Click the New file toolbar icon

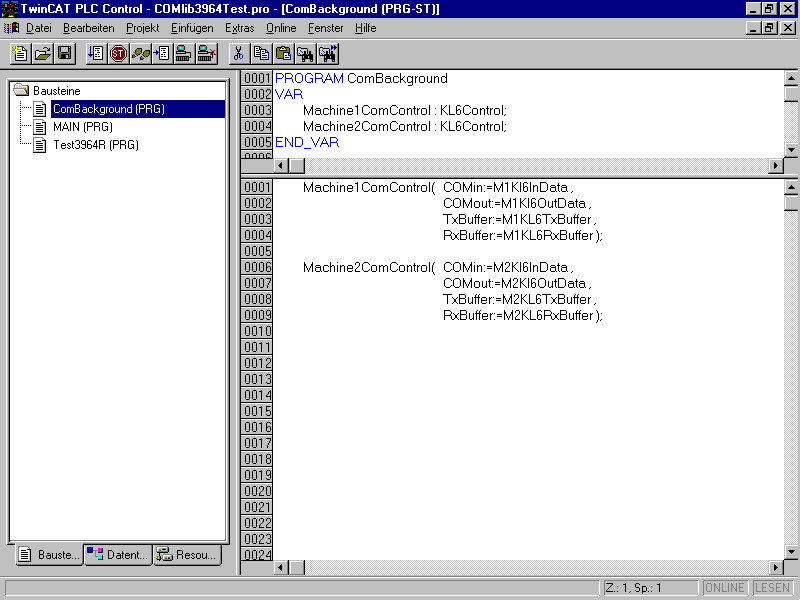20,53
